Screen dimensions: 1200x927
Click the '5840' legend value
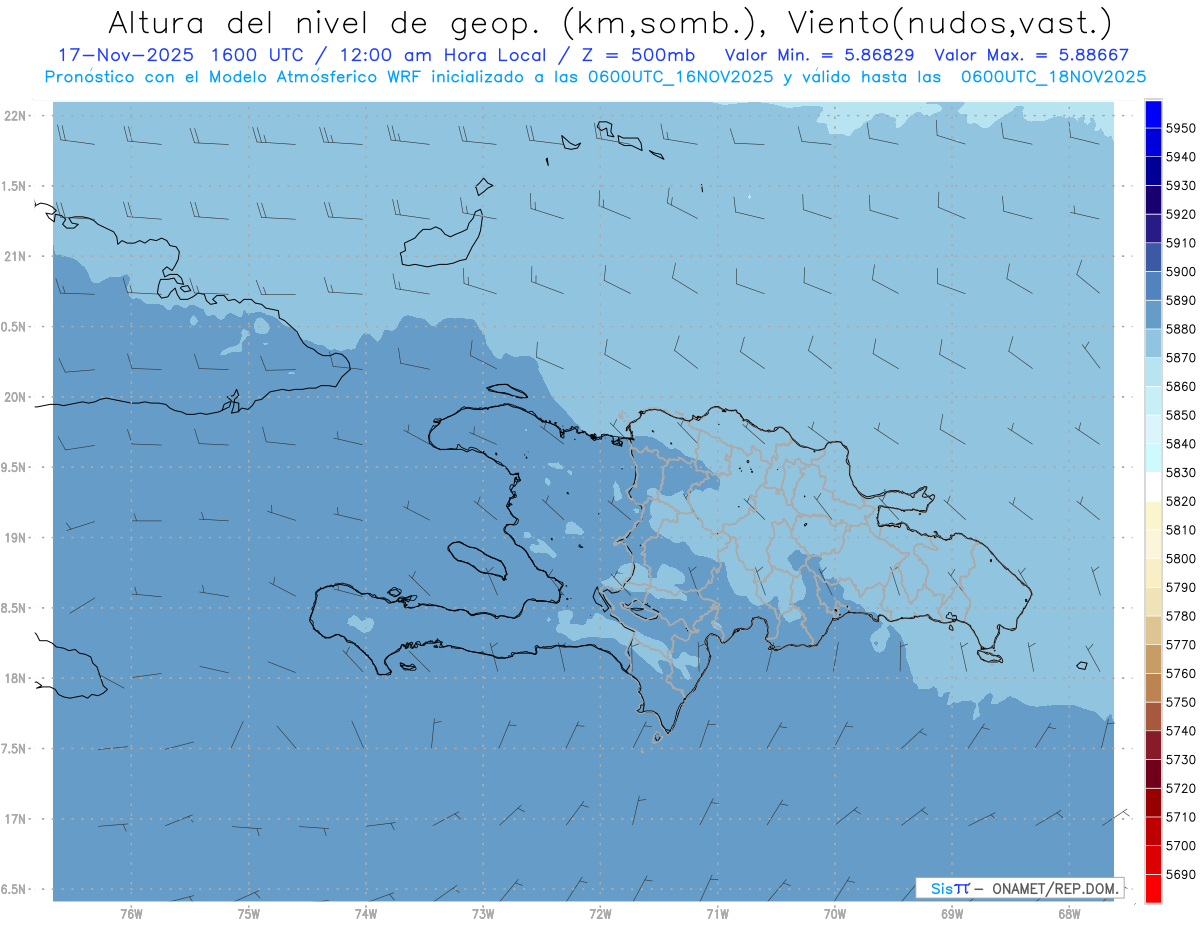point(1181,444)
